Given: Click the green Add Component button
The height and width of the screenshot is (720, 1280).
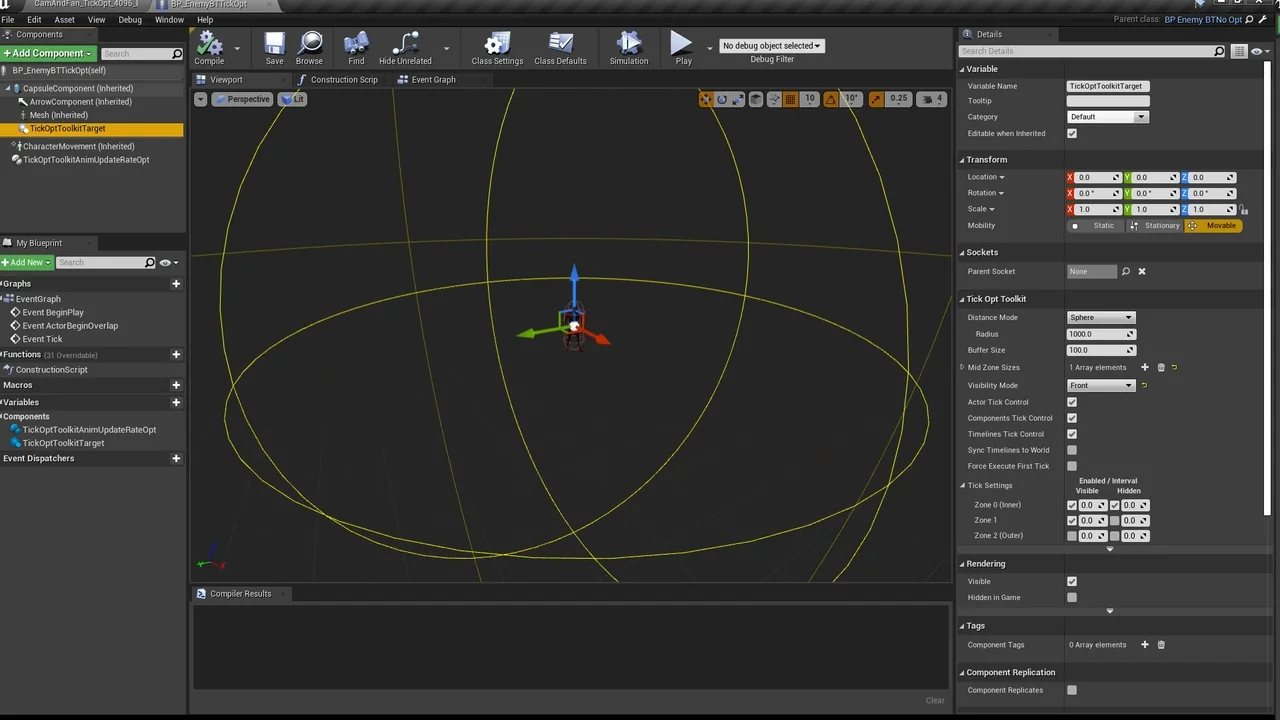Looking at the screenshot, I should point(48,53).
